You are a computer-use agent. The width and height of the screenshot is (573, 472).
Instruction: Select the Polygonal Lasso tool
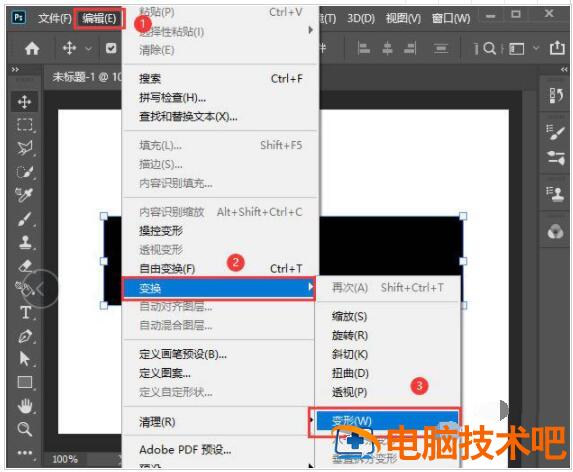coord(24,148)
